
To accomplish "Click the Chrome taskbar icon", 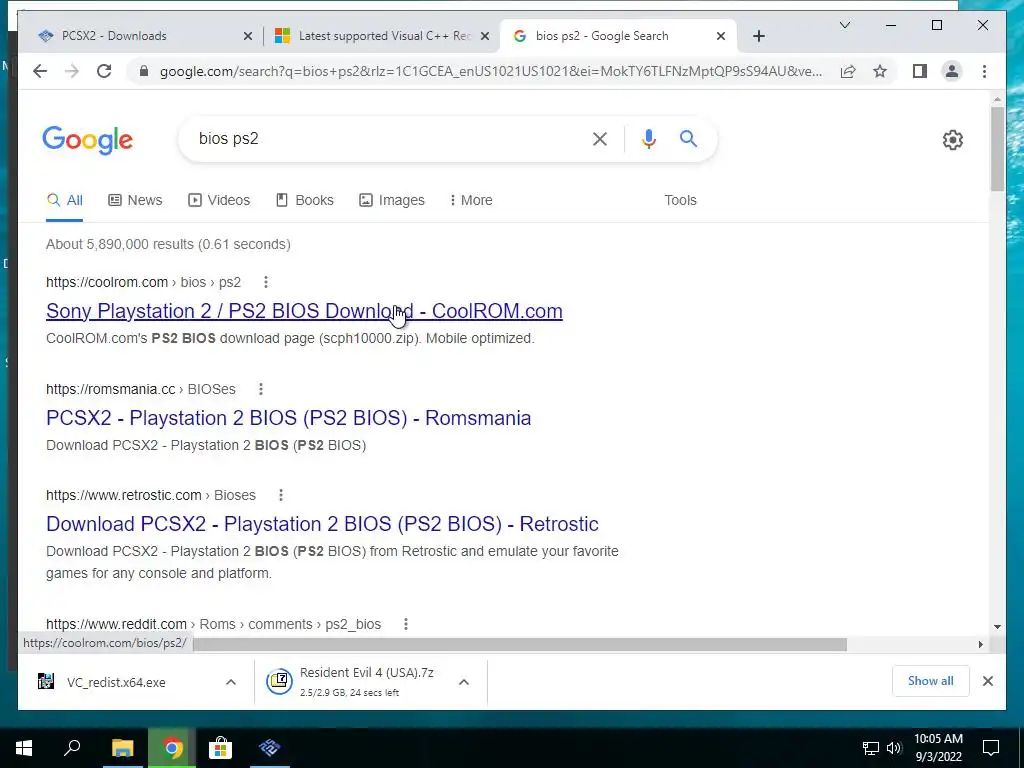I will (172, 748).
